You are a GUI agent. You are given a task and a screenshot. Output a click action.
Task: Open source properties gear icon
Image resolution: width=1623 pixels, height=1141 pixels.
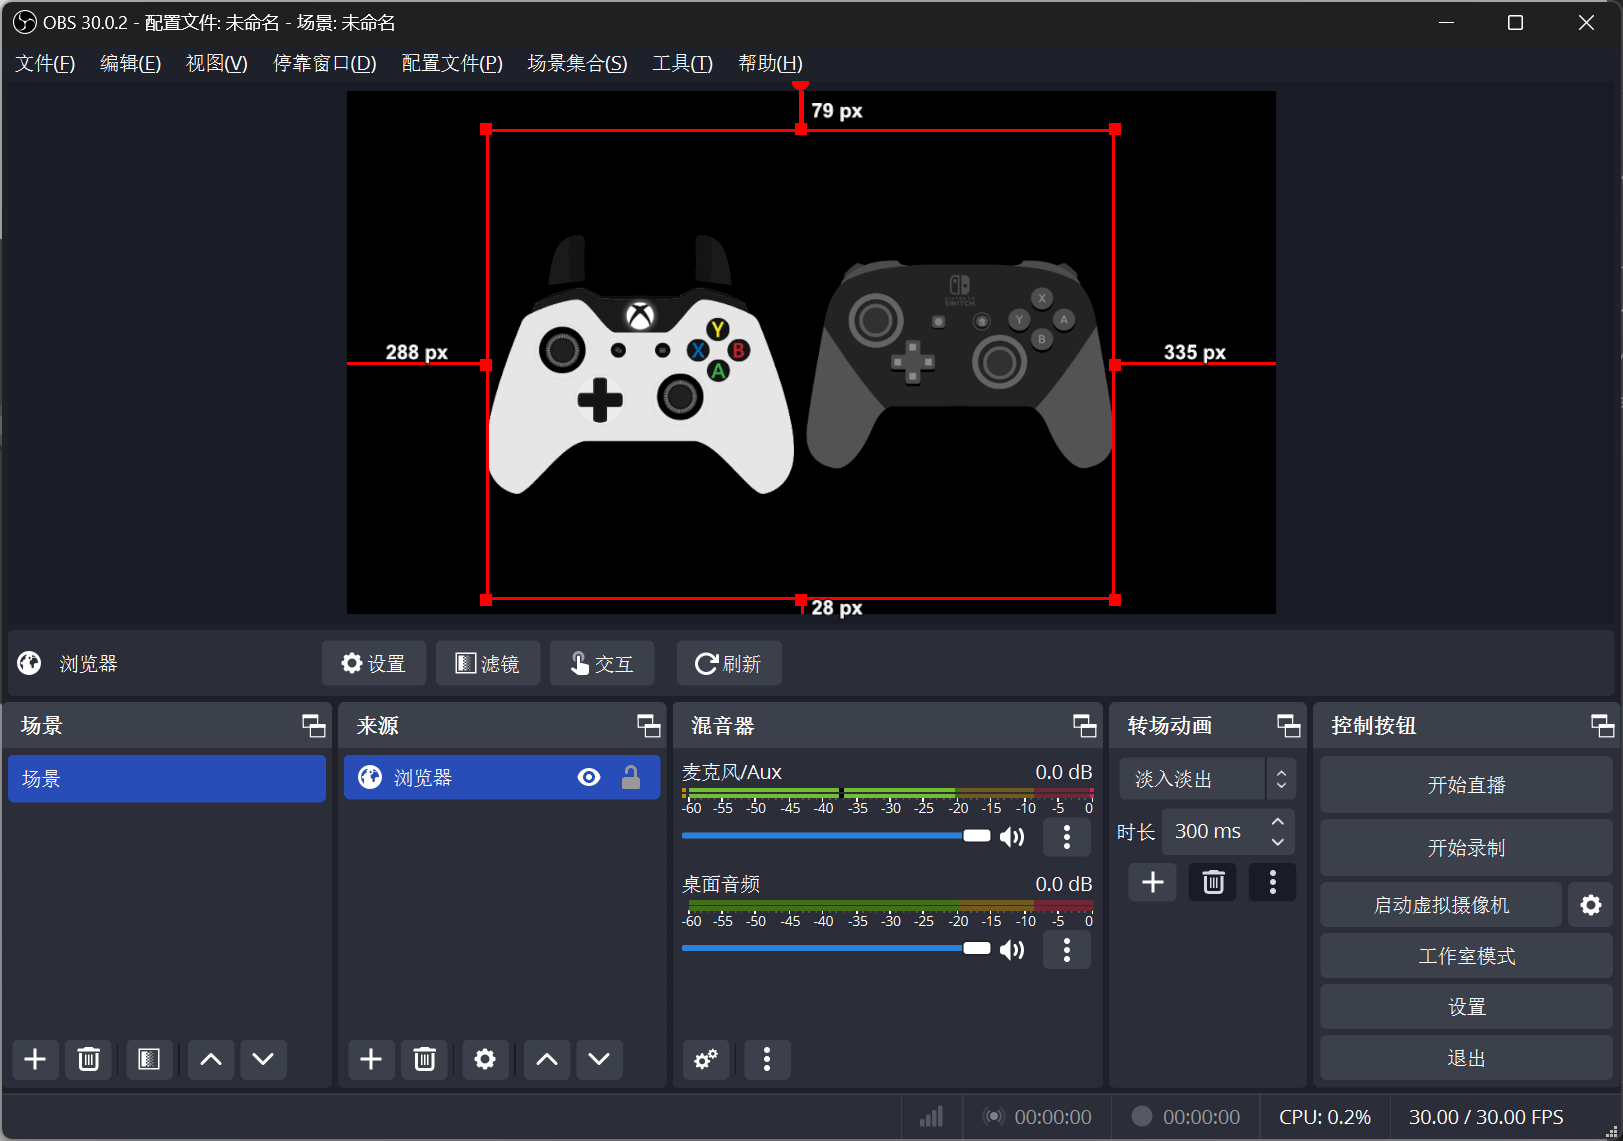(x=485, y=1059)
